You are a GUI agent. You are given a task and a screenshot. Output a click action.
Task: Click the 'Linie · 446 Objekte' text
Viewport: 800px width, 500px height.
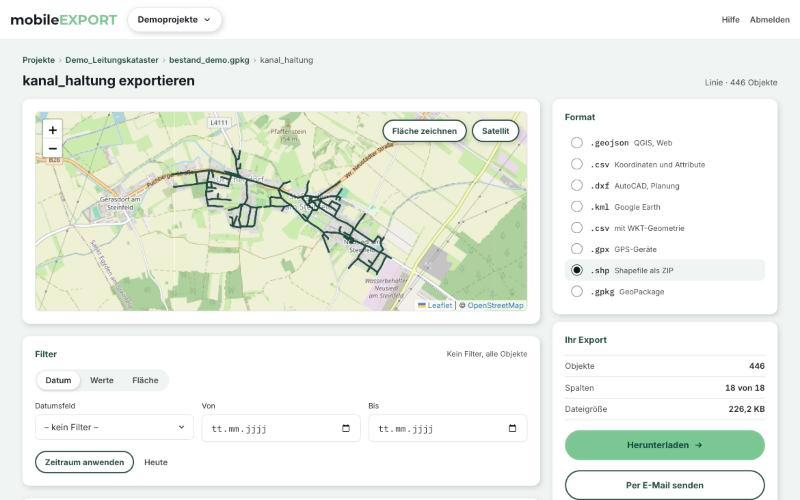pyautogui.click(x=741, y=83)
